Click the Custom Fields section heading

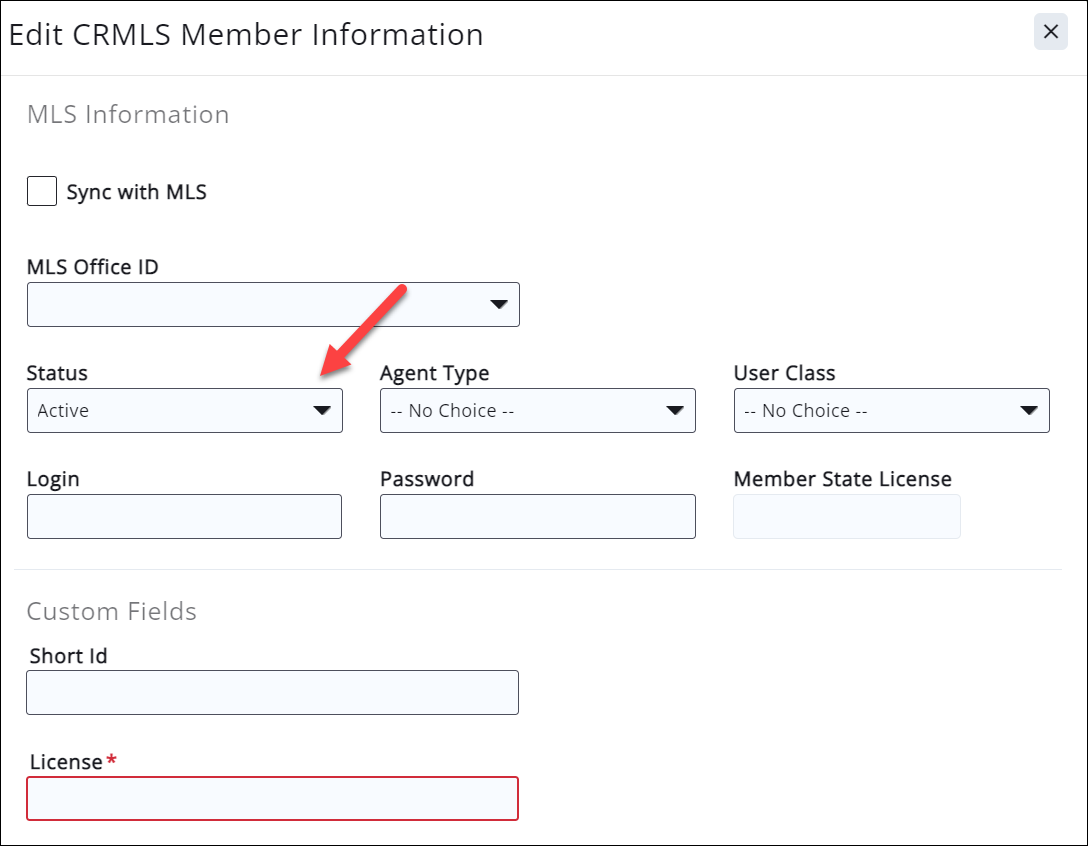[x=112, y=611]
